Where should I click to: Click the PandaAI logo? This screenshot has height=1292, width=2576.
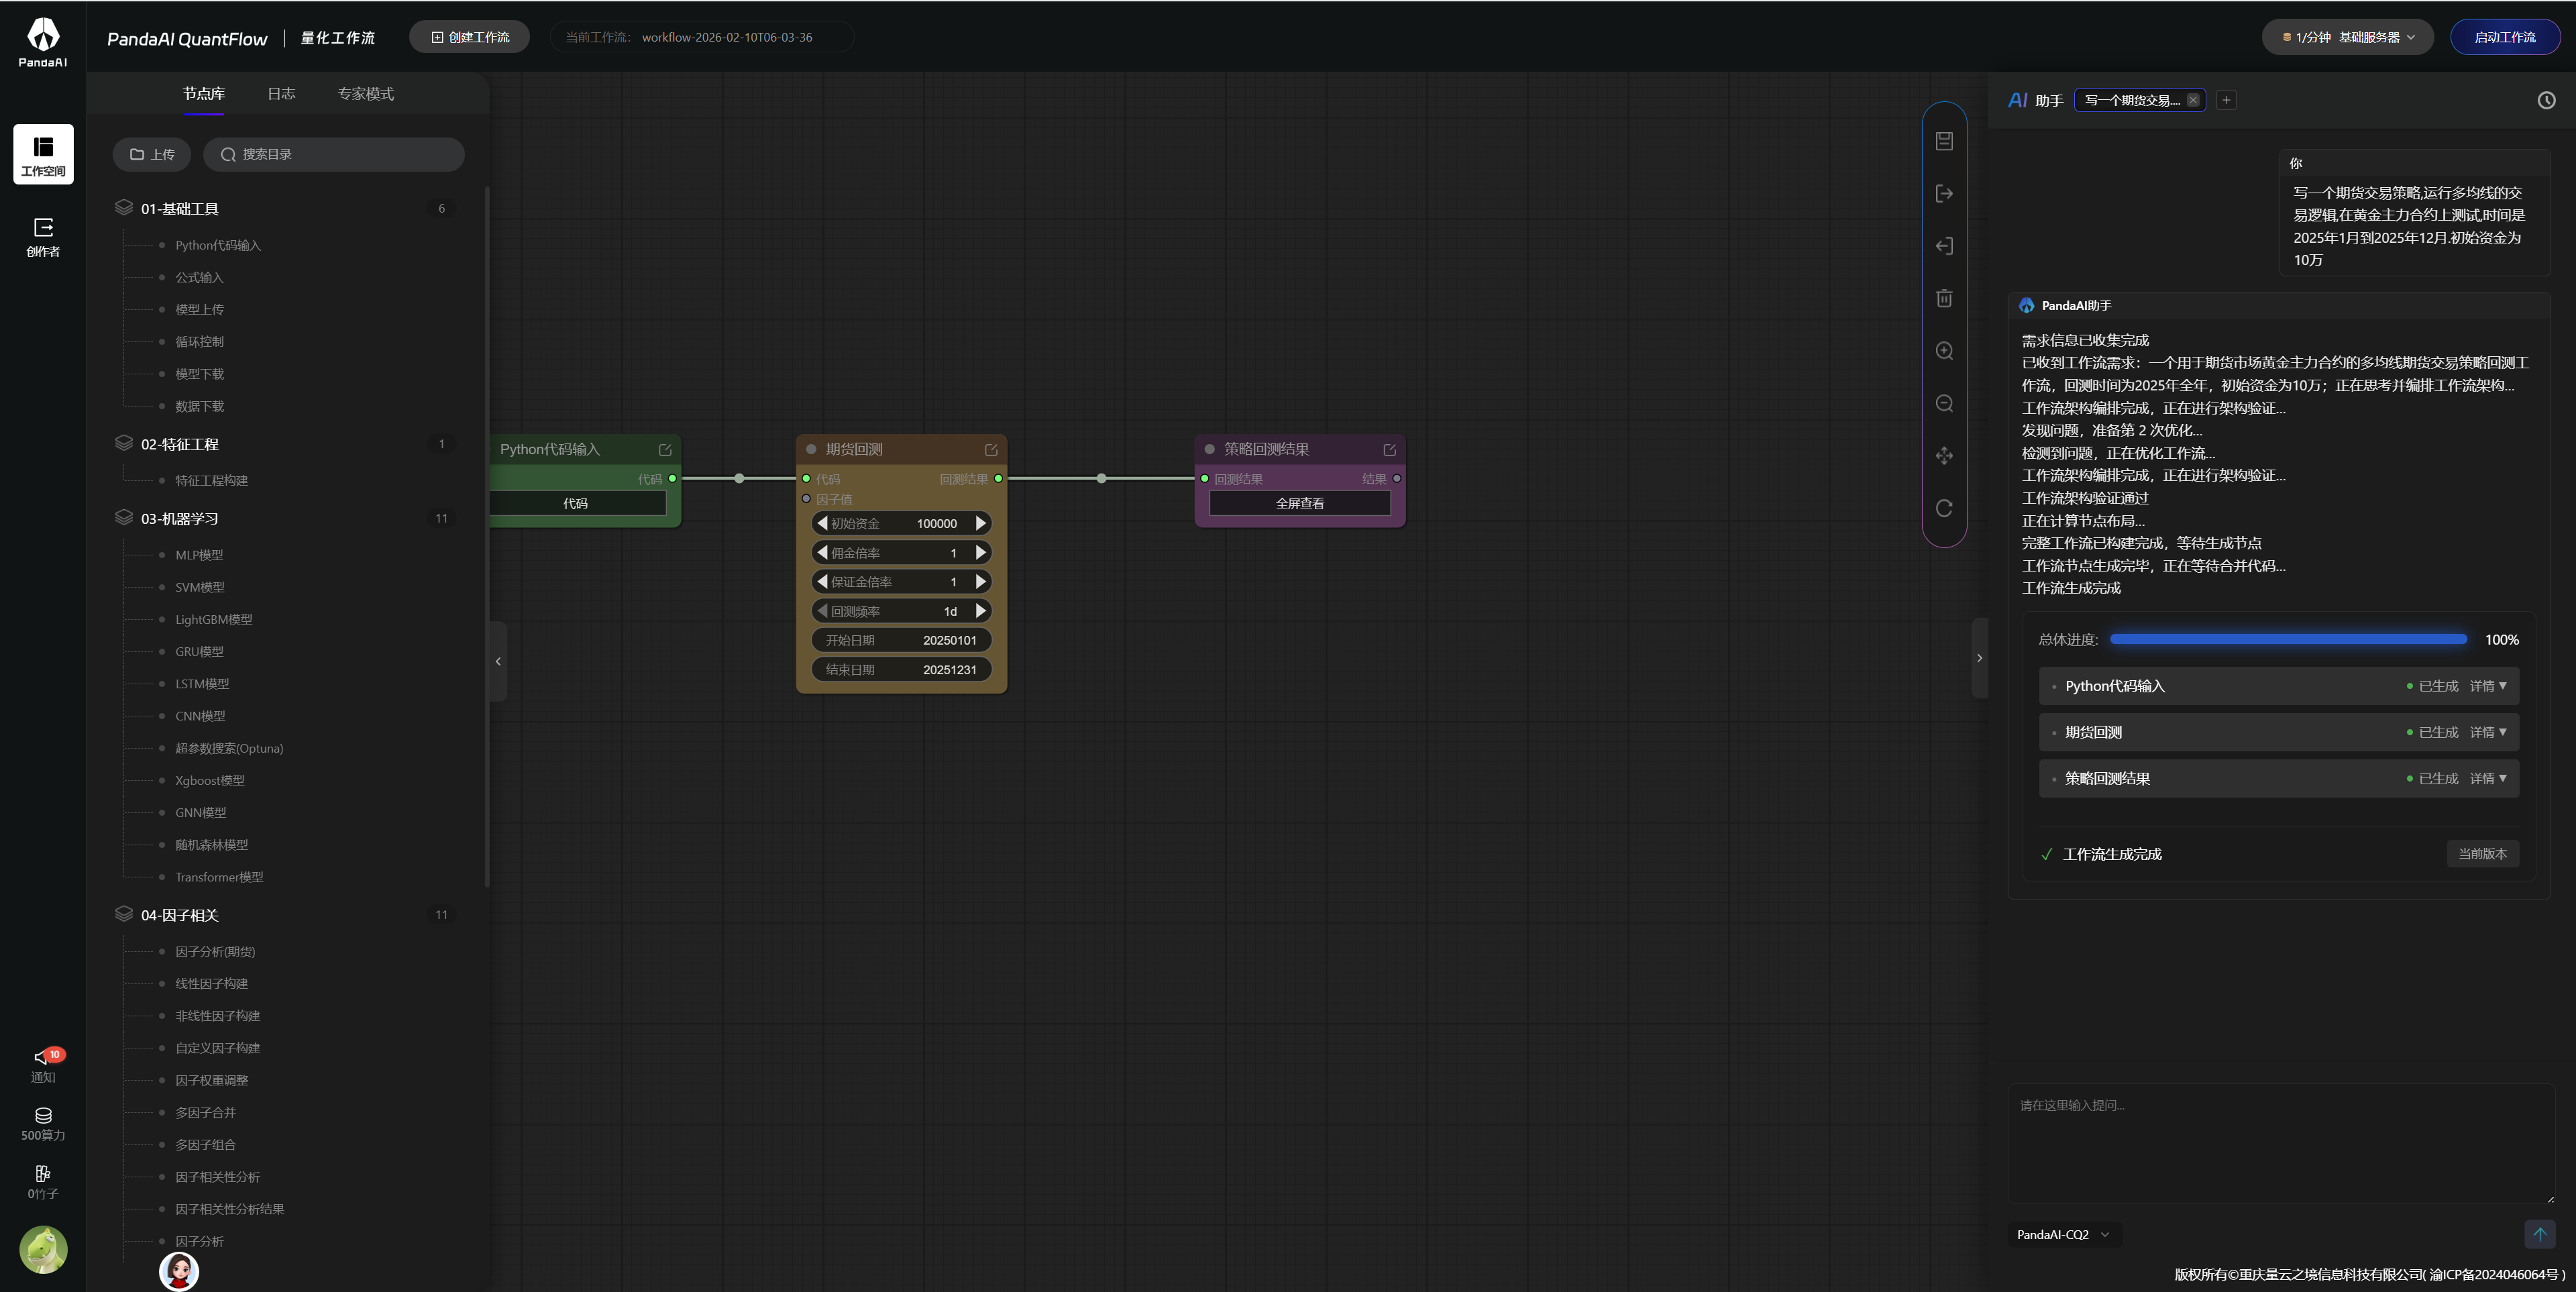pos(43,42)
